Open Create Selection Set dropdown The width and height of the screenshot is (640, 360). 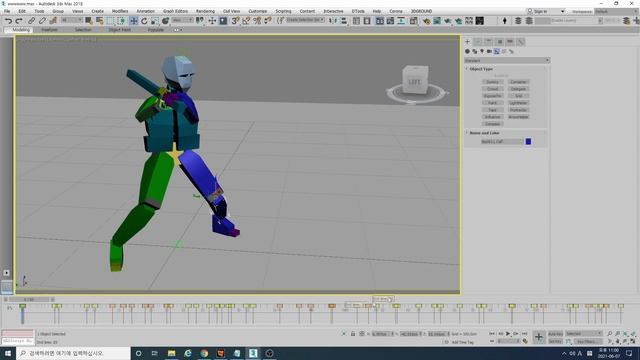[305, 20]
